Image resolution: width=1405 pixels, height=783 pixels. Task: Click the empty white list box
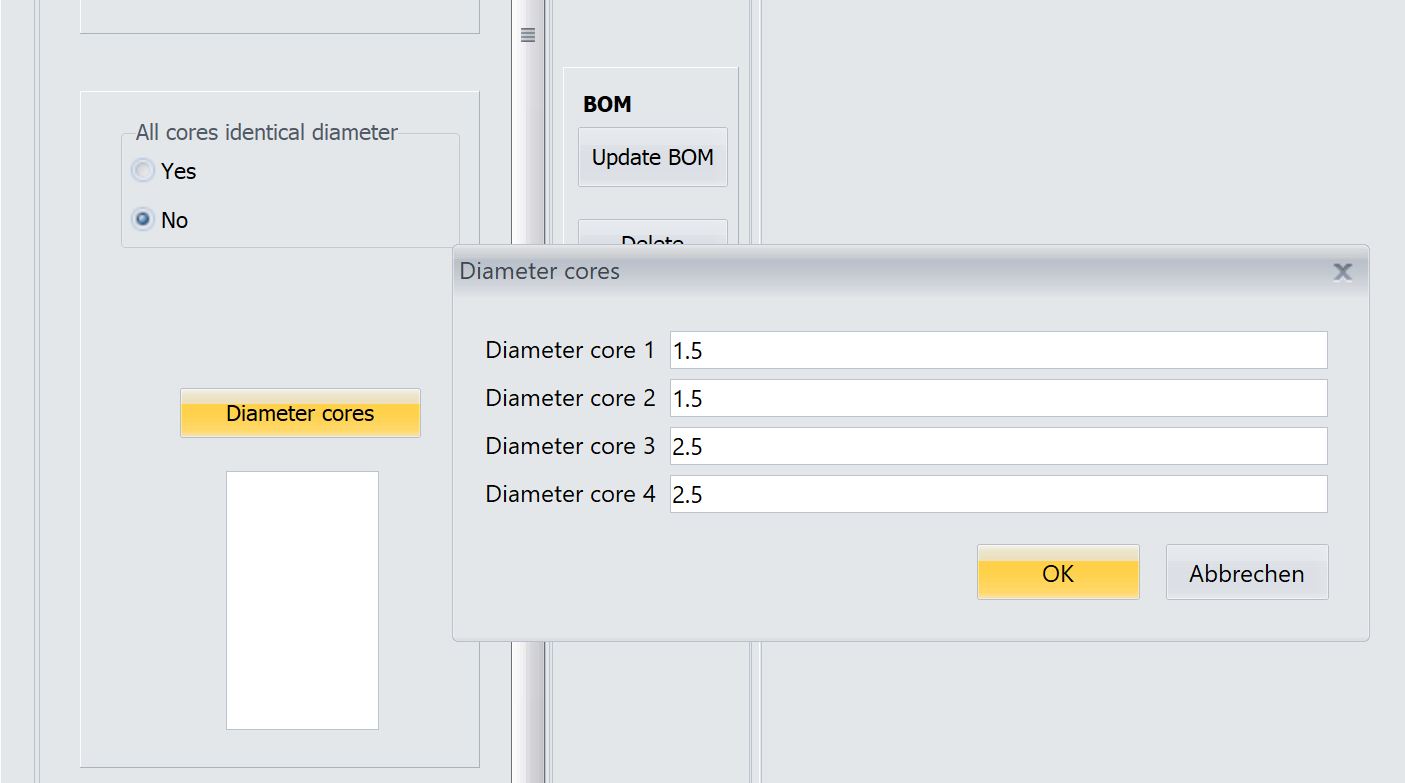pos(302,600)
